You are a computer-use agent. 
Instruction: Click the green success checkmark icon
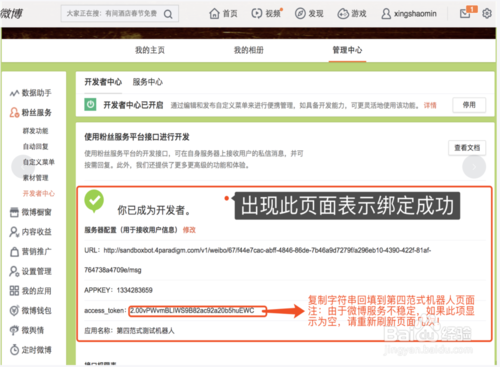click(x=94, y=201)
